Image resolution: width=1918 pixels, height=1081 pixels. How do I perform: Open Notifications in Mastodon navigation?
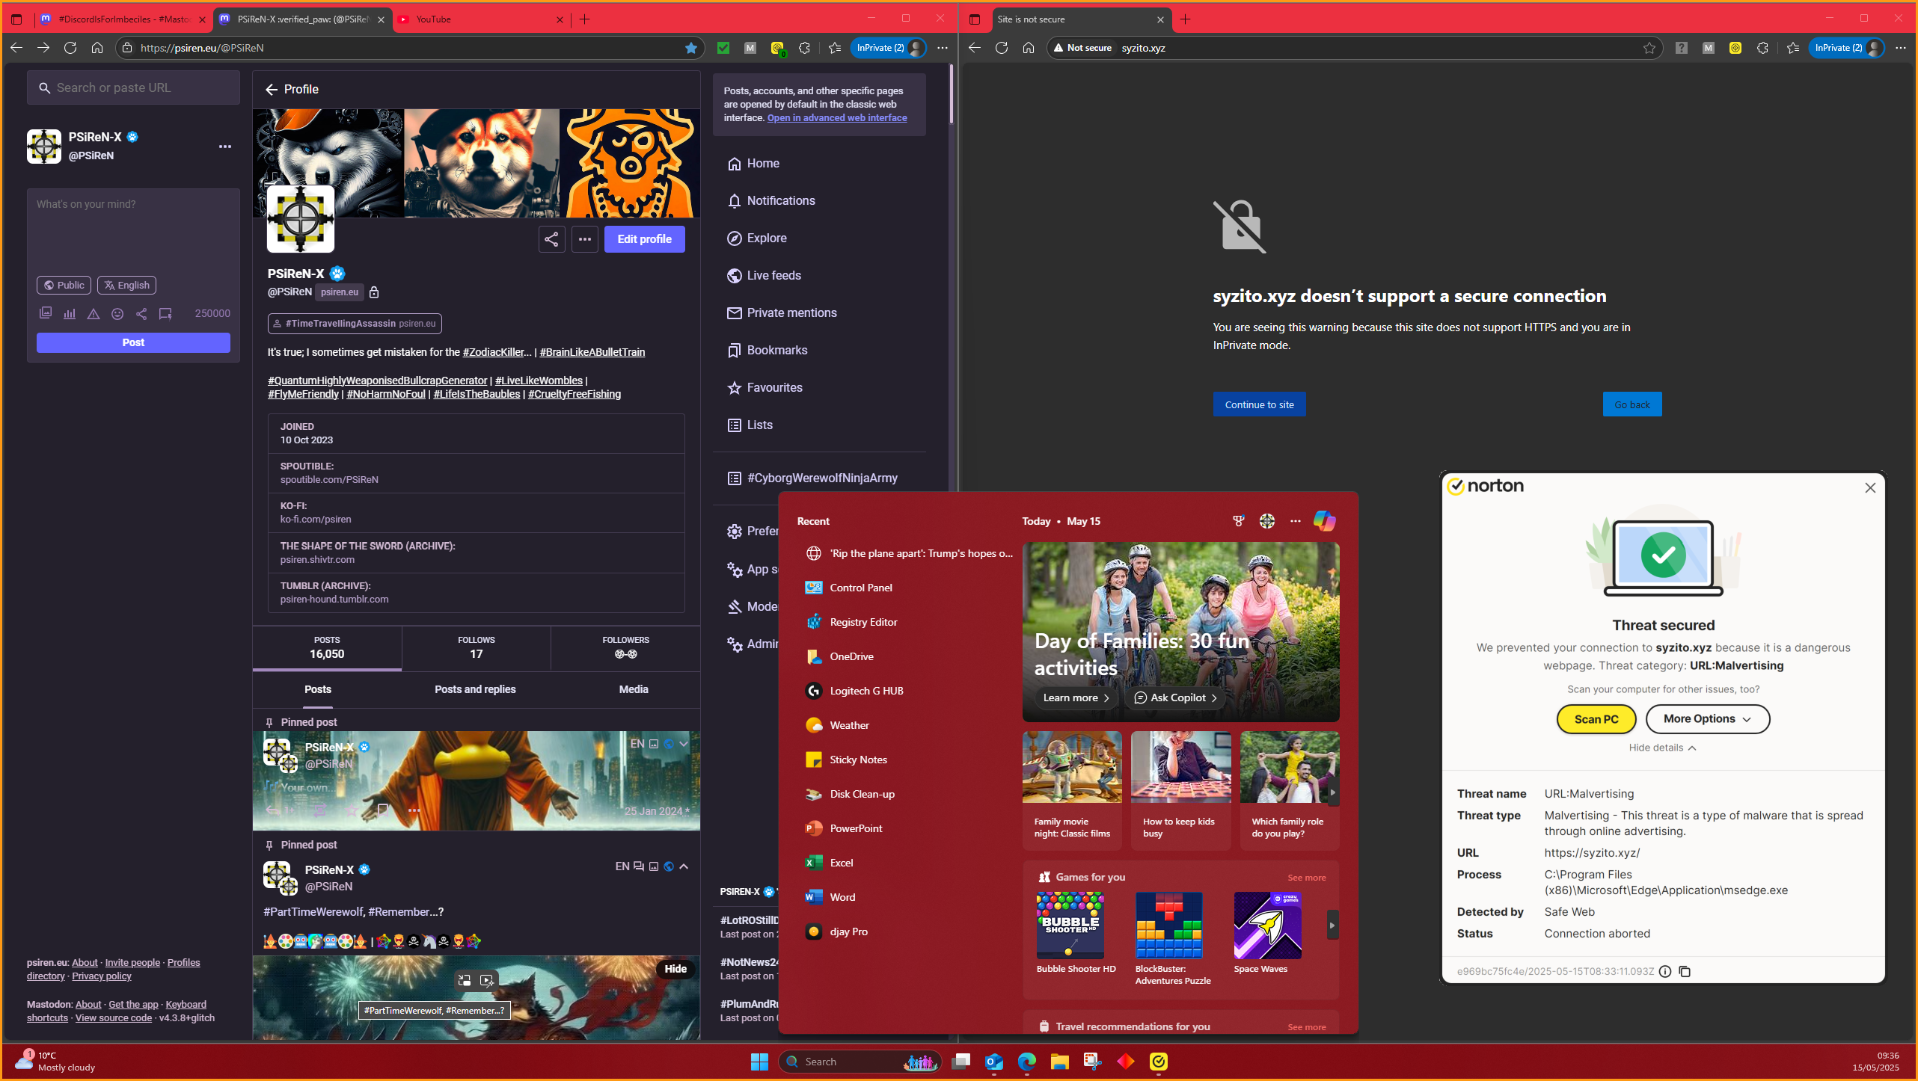click(771, 201)
